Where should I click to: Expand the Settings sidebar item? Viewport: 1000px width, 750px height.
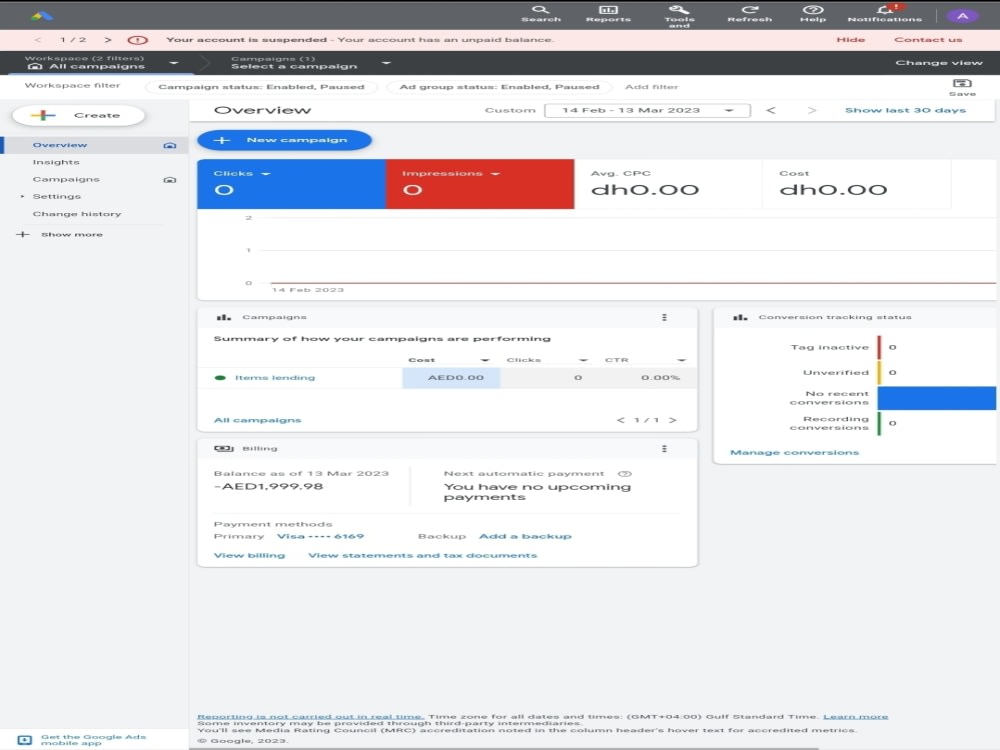coord(22,196)
